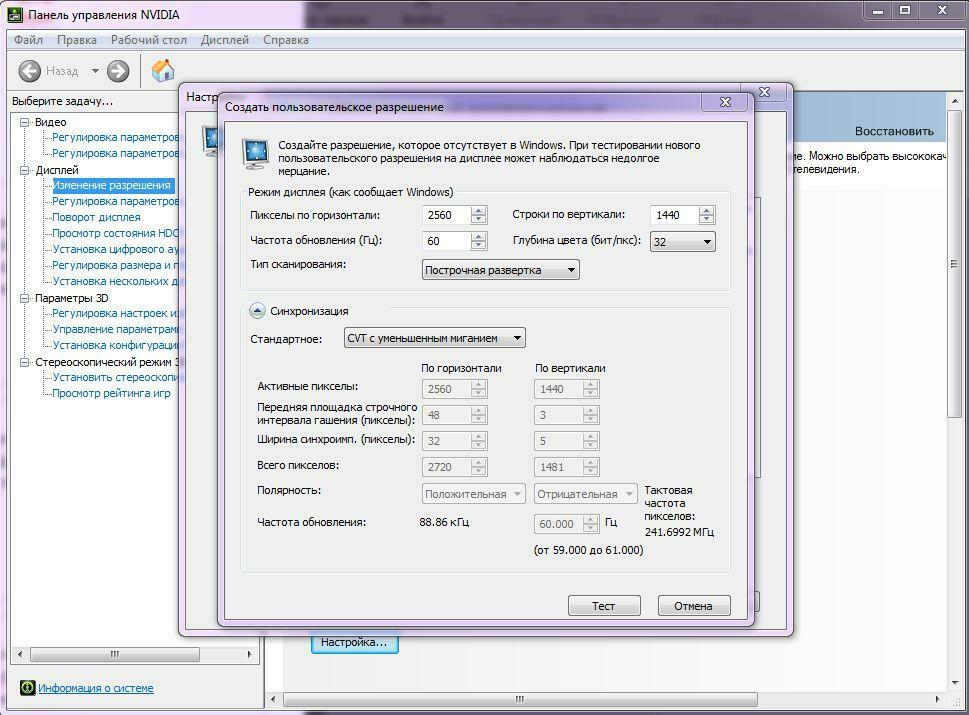This screenshot has height=715, width=969.
Task: Click the Строки по вертикали spinner arrows
Action: point(706,215)
